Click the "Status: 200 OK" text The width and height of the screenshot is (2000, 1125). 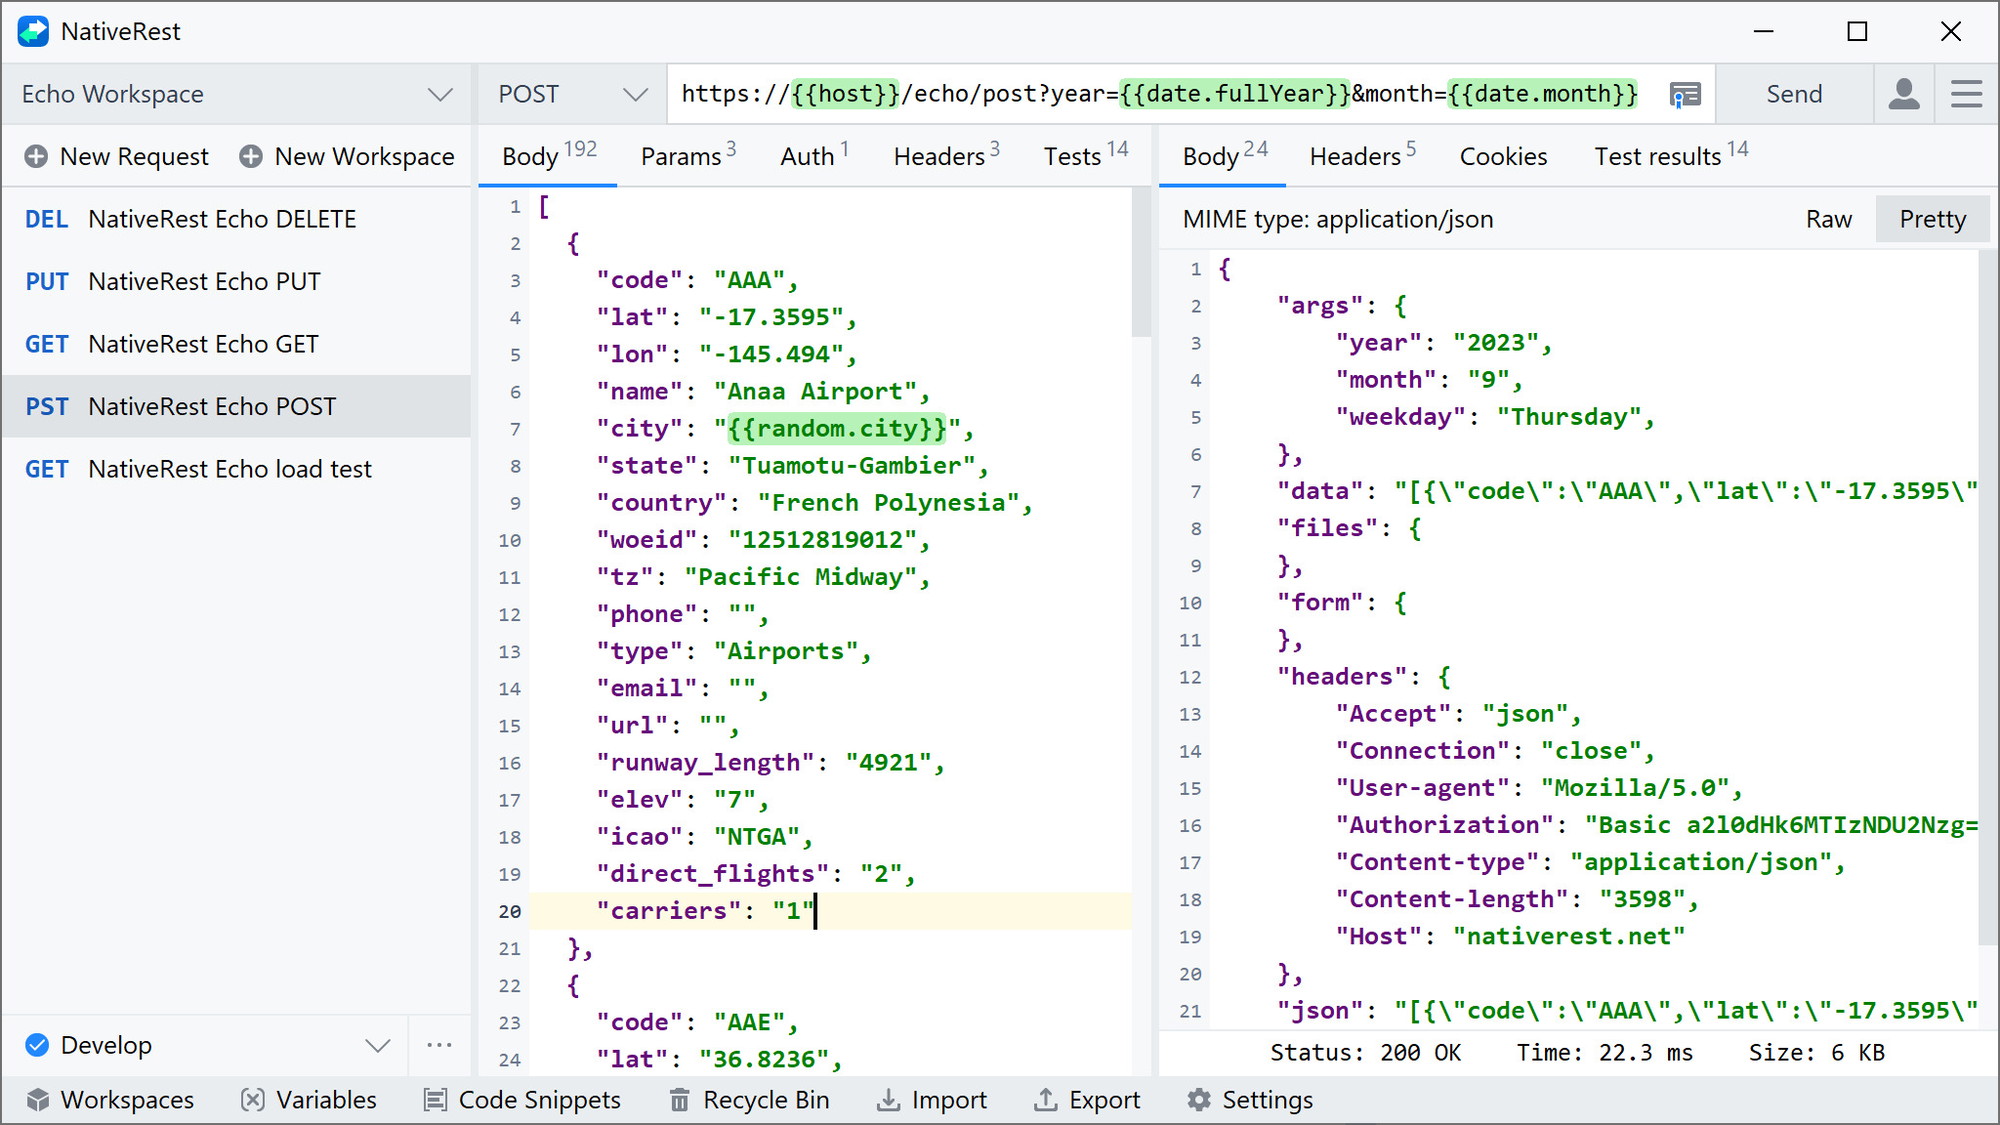(x=1365, y=1053)
